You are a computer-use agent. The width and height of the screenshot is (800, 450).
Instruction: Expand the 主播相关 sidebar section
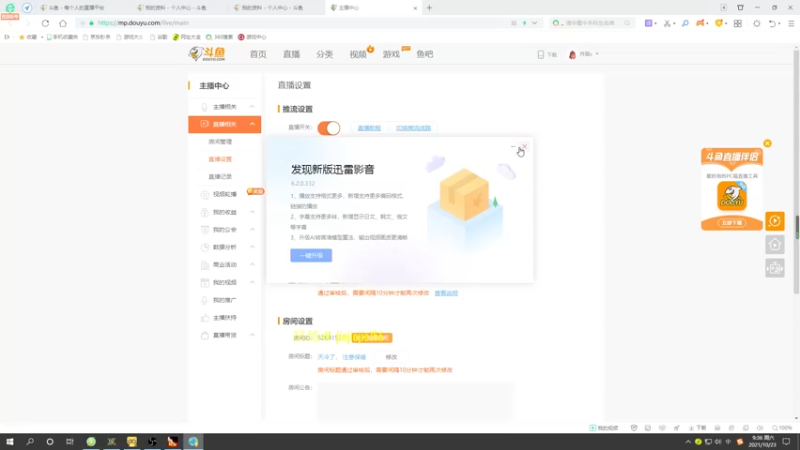point(252,107)
